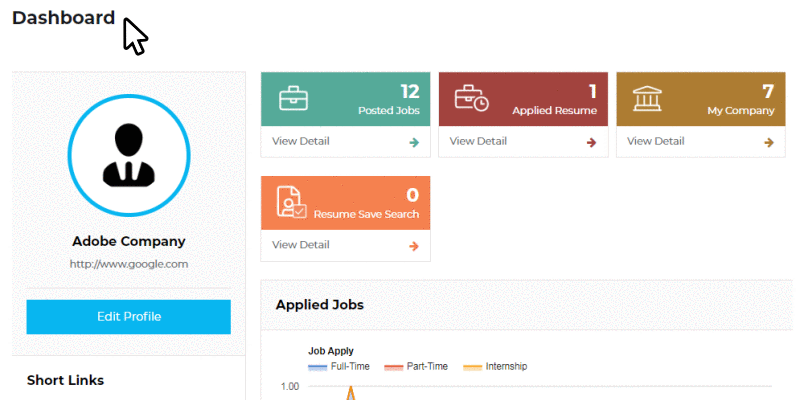Toggle Internship series in chart legend
This screenshot has height=400, width=800.
495,366
